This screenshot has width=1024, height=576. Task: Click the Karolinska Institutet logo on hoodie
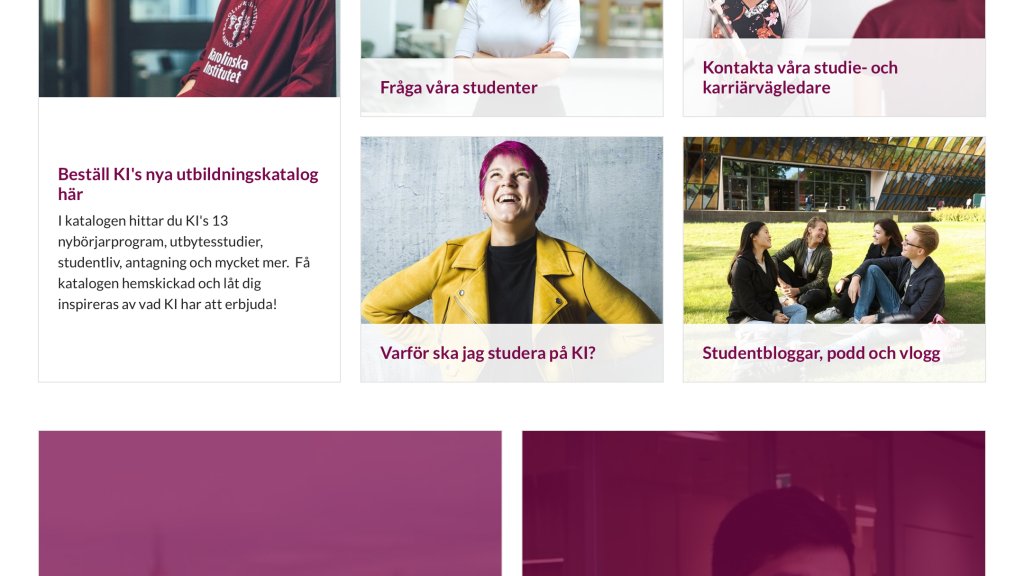239,24
